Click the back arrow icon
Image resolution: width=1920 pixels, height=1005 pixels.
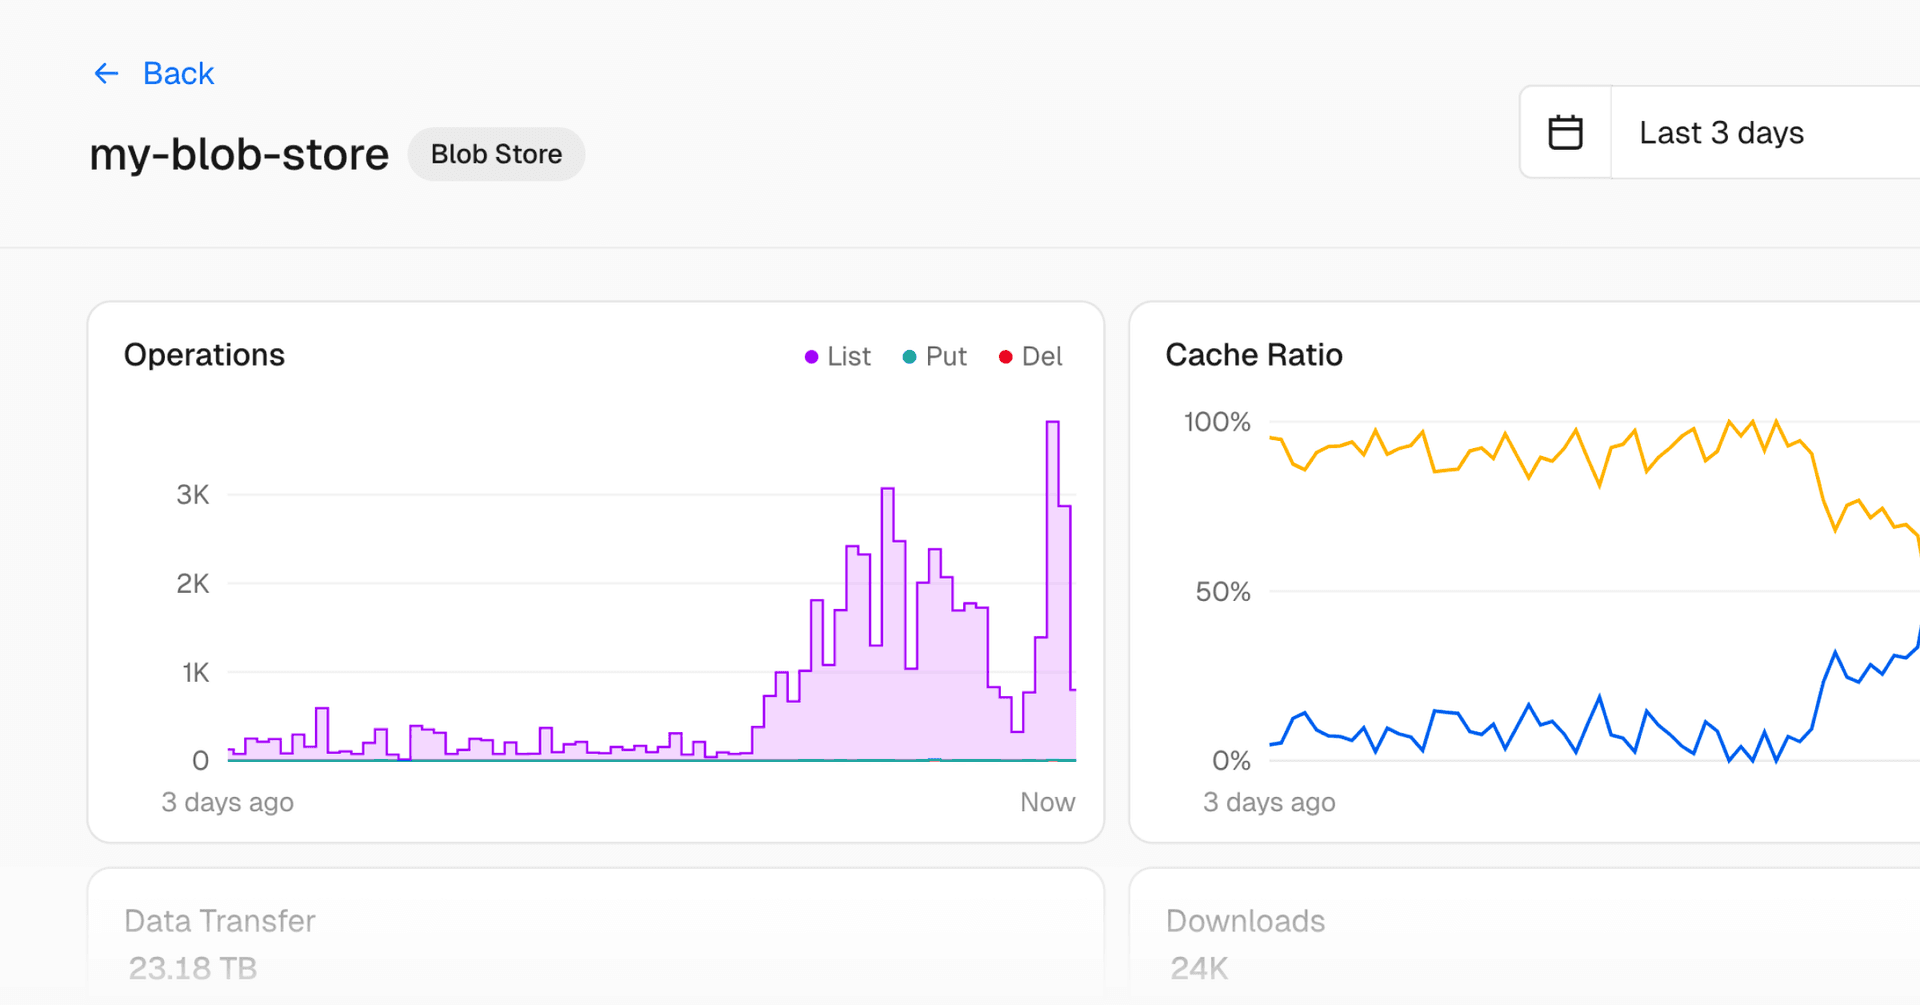tap(106, 73)
